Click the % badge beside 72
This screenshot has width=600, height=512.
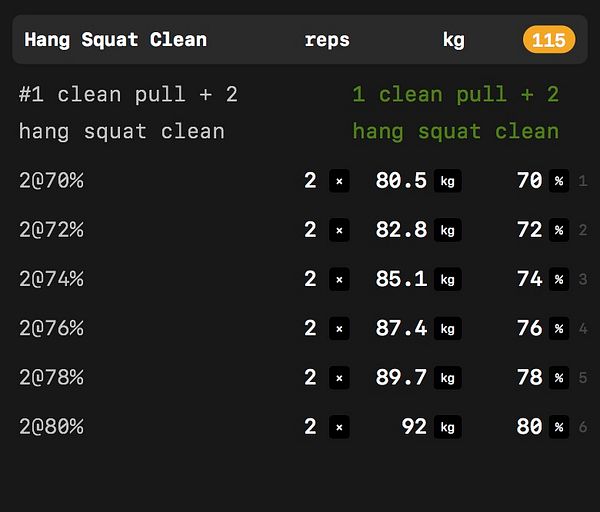[x=558, y=230]
